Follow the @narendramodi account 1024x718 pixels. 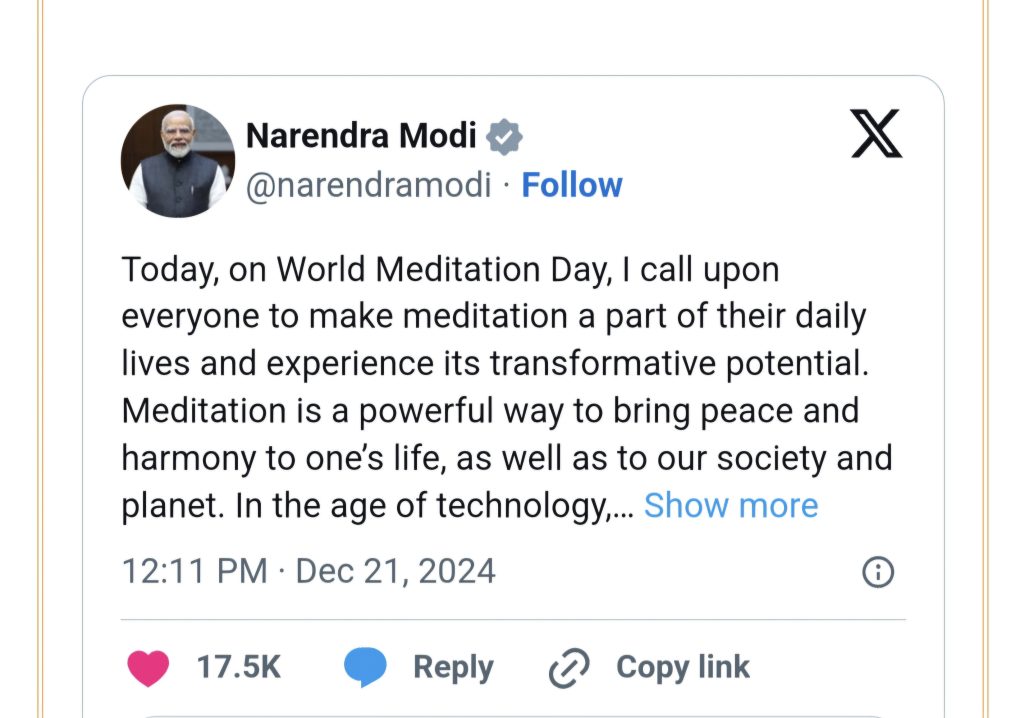coord(572,185)
